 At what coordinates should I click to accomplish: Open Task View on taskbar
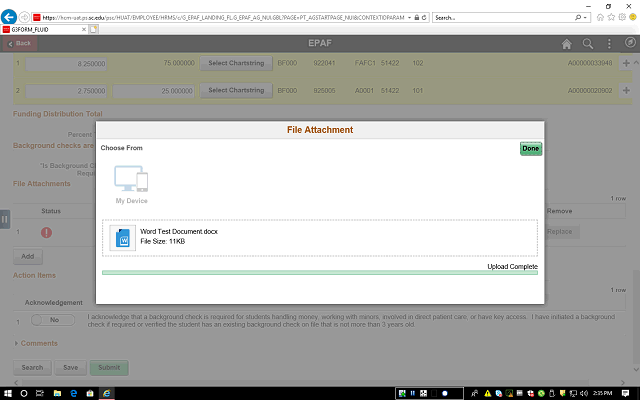coord(40,393)
